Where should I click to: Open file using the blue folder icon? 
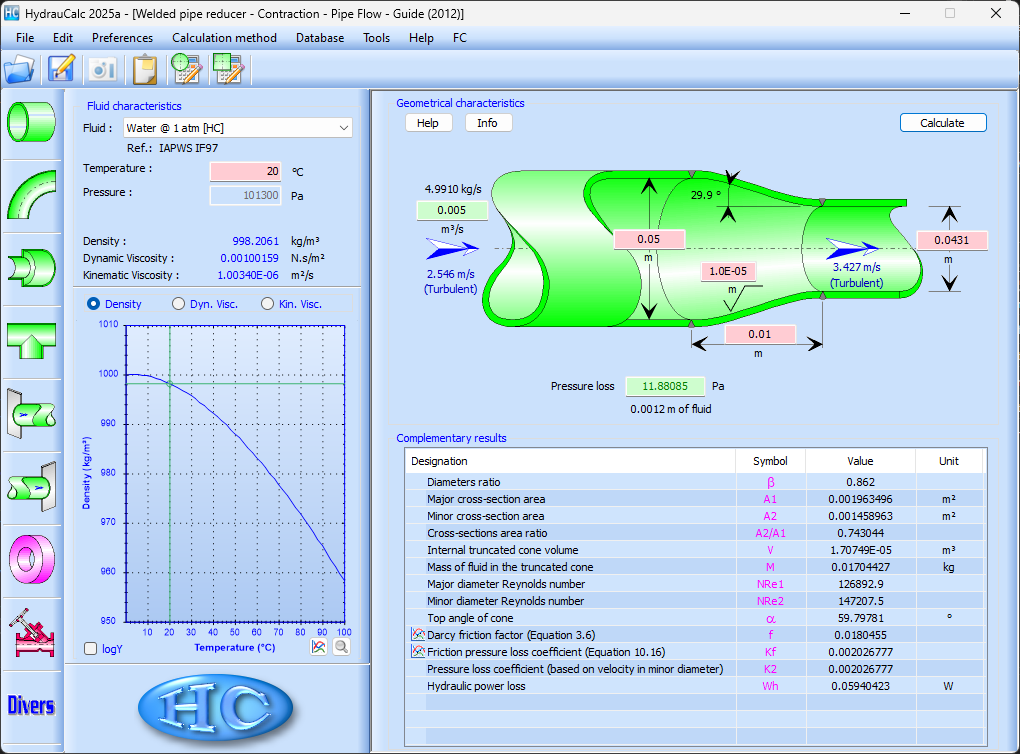point(20,69)
